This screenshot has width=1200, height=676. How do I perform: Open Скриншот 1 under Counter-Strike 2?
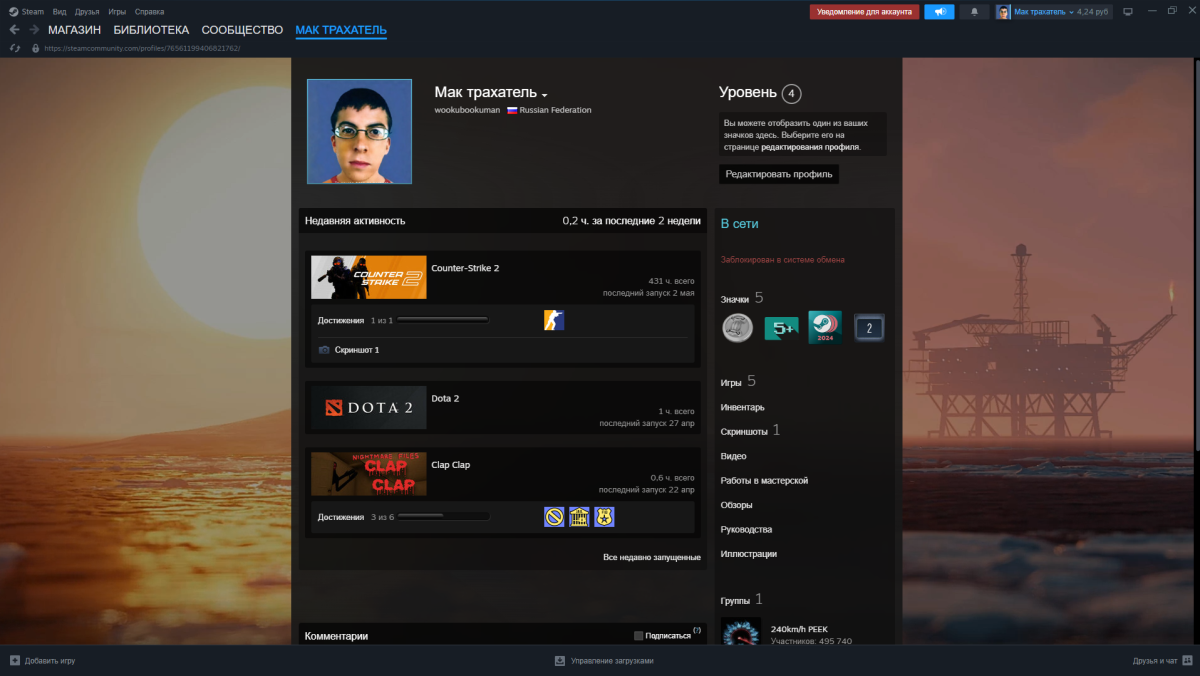tap(357, 350)
